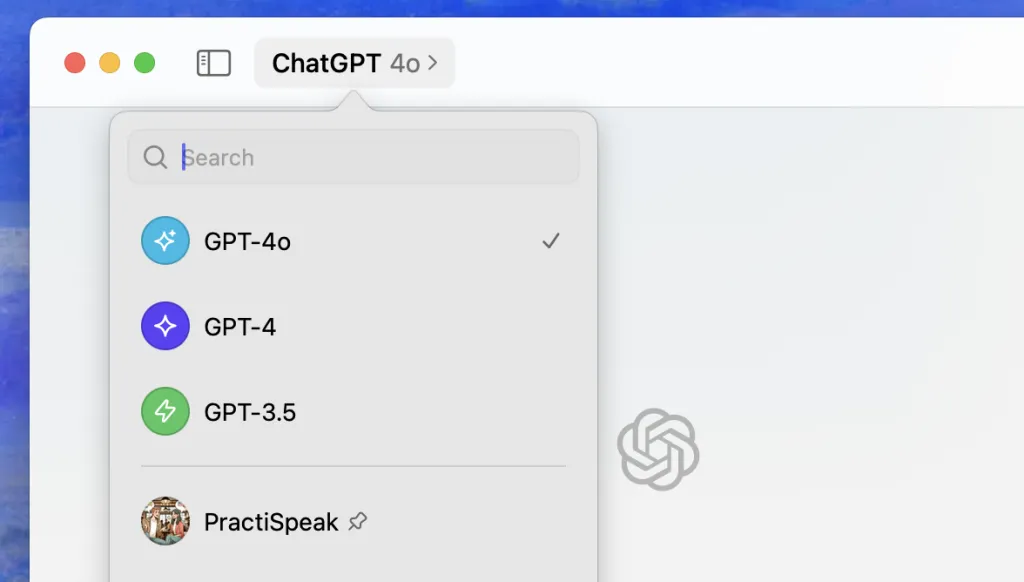Close the ChatGPT window with red button
The width and height of the screenshot is (1024, 582).
pyautogui.click(x=75, y=63)
